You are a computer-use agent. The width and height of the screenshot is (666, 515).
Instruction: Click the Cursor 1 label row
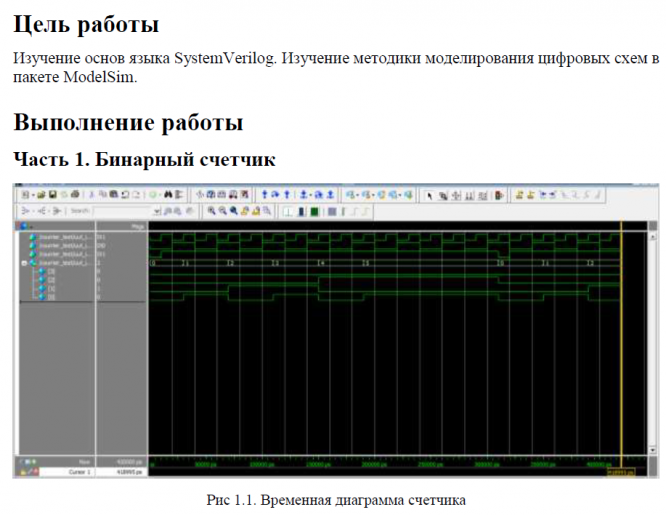pyautogui.click(x=79, y=472)
